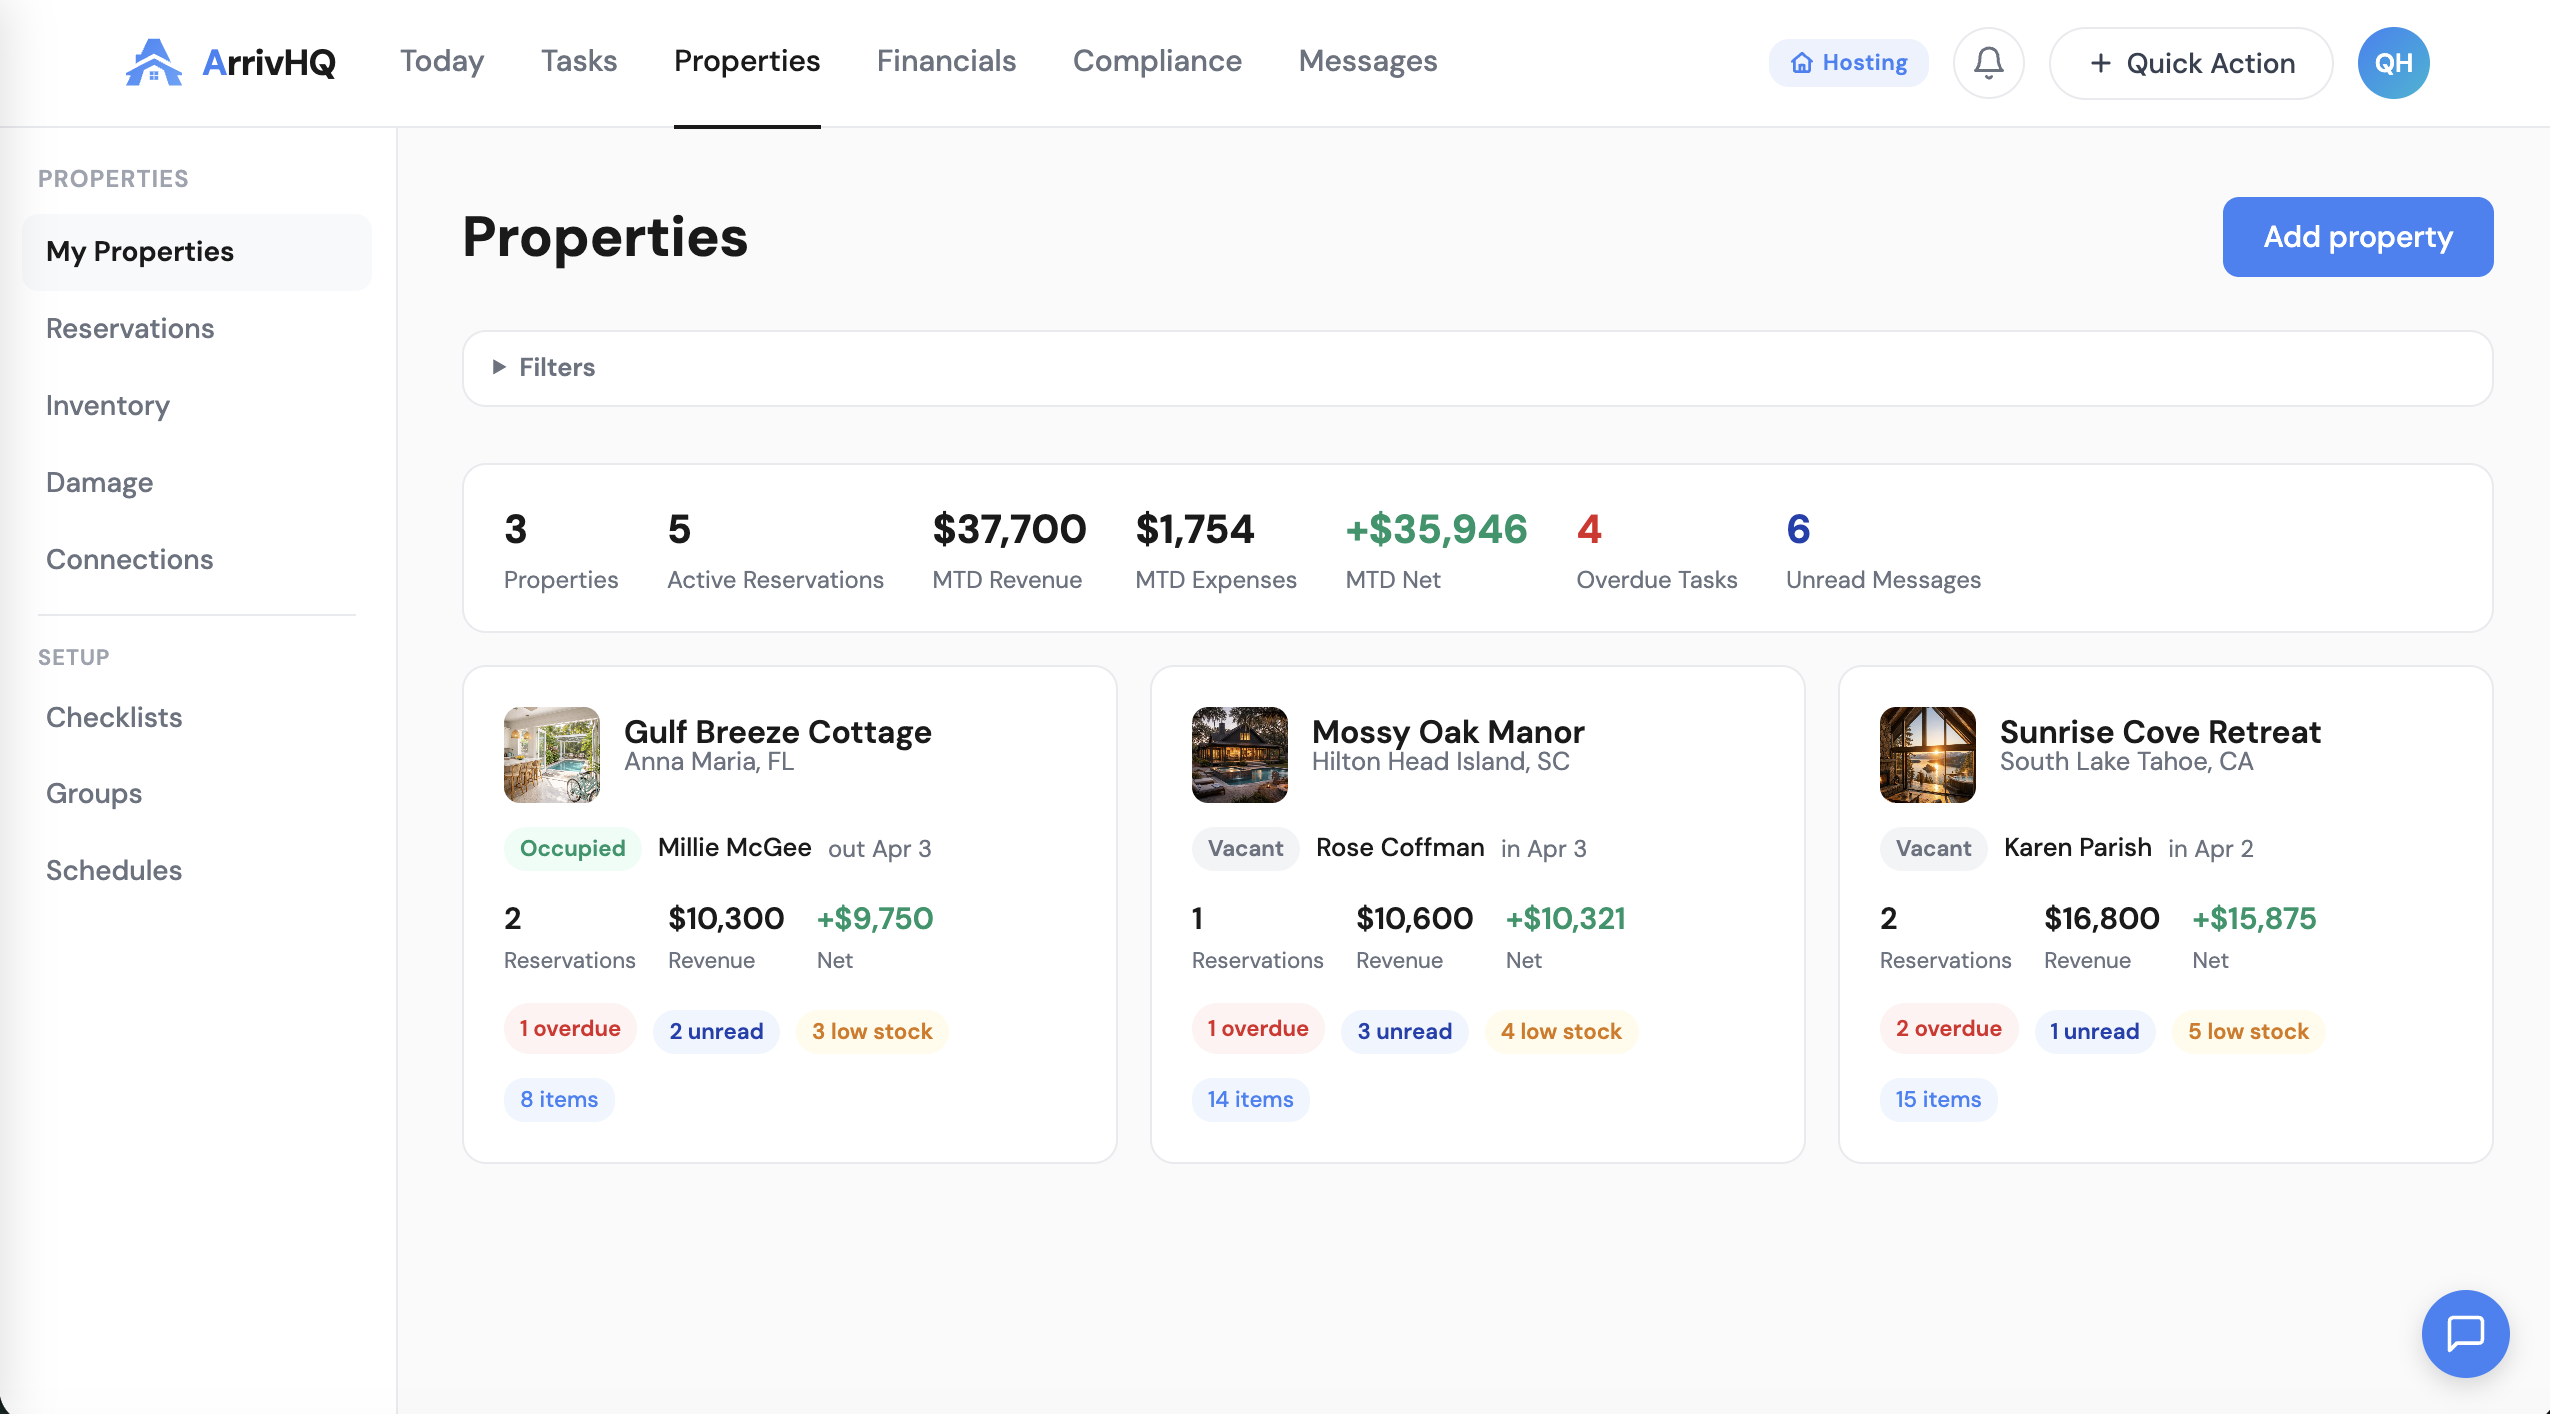Open the QH profile avatar menu

coord(2391,62)
